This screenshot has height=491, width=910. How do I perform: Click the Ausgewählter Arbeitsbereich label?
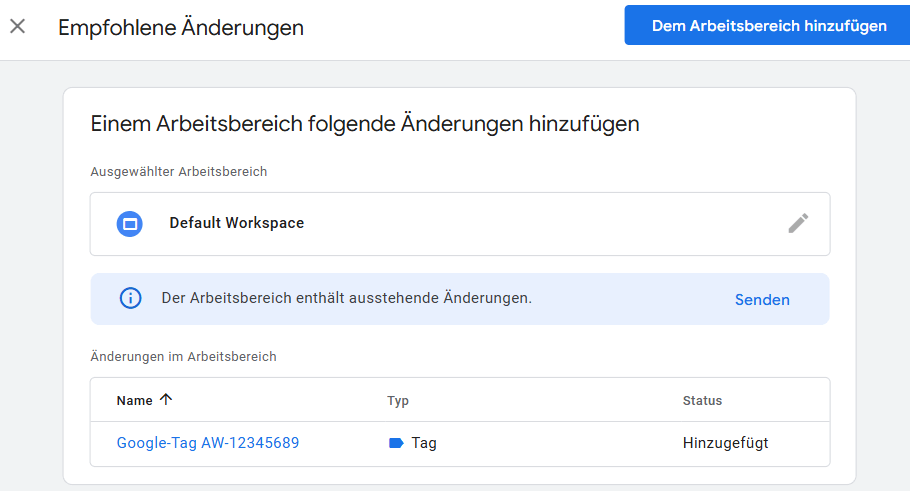178,172
